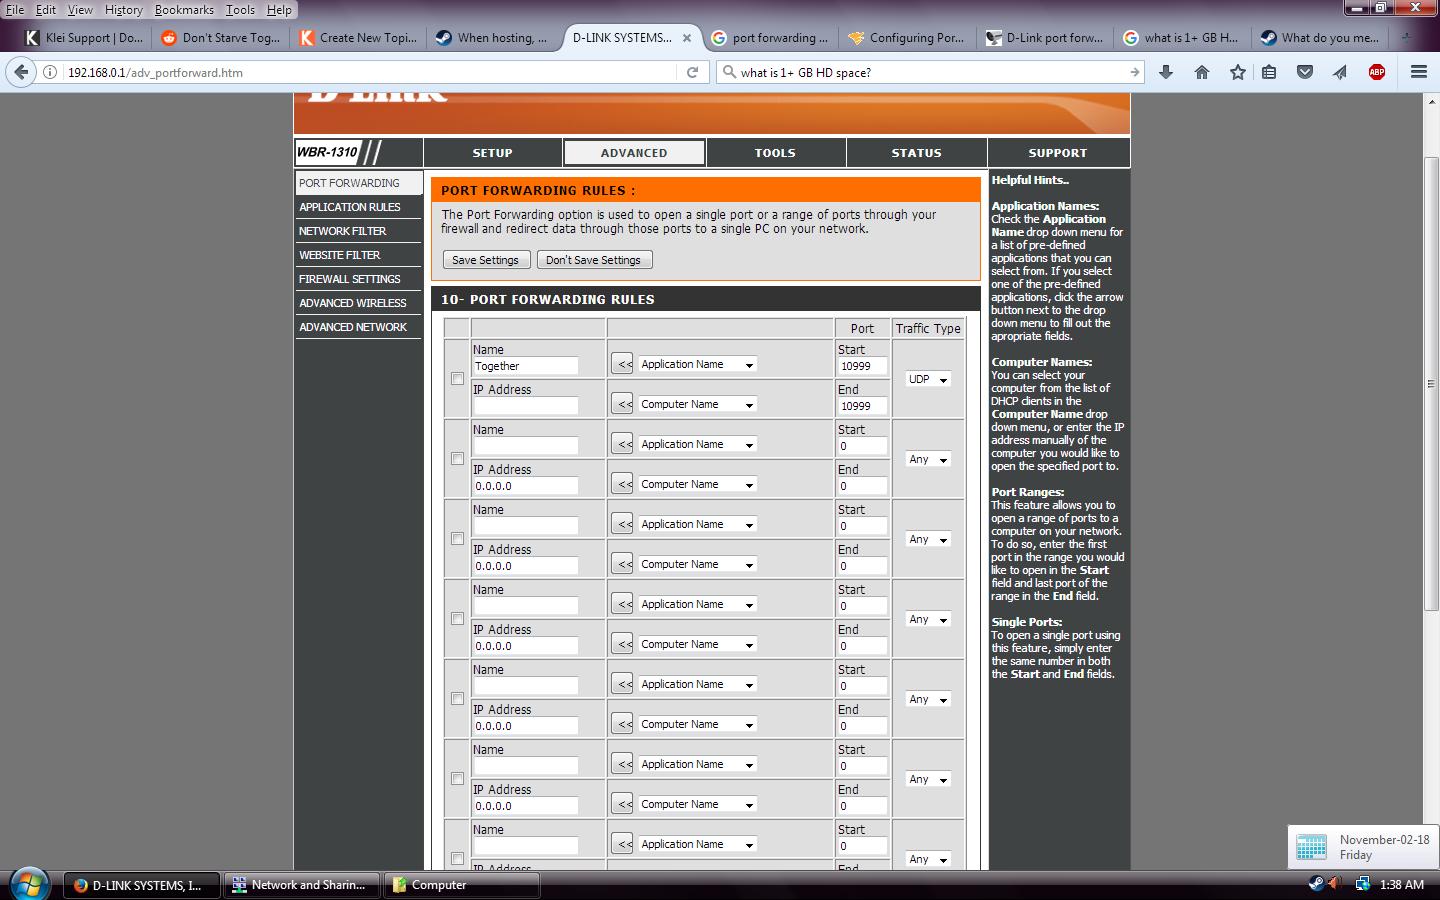Open the first Computer Name dropdown

coord(697,405)
